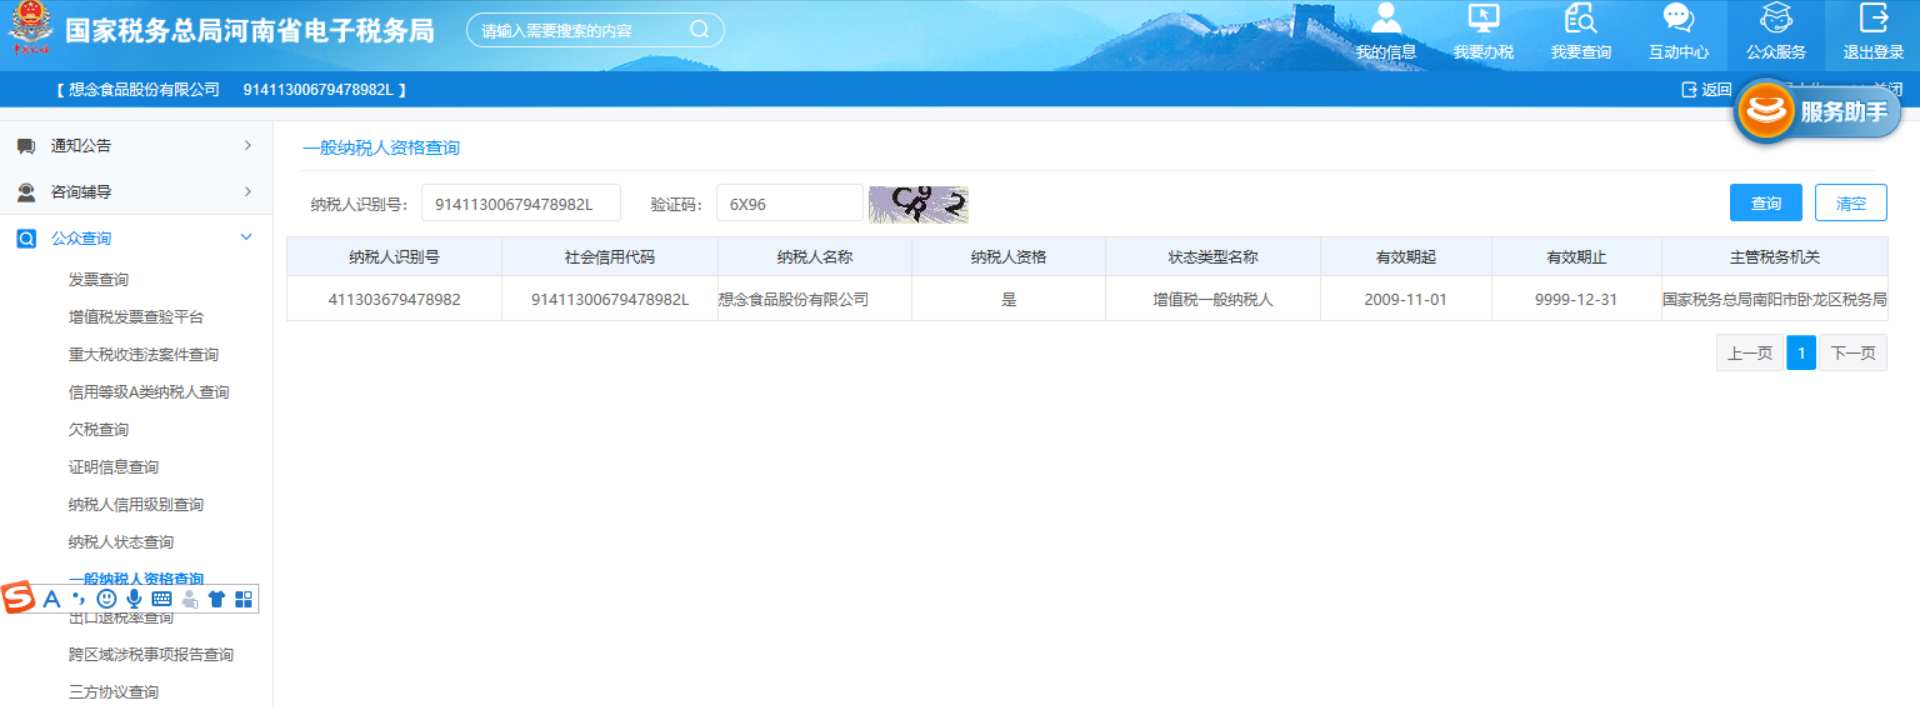The width and height of the screenshot is (1920, 708).
Task: Refresh the captcha verification image
Action: (918, 204)
